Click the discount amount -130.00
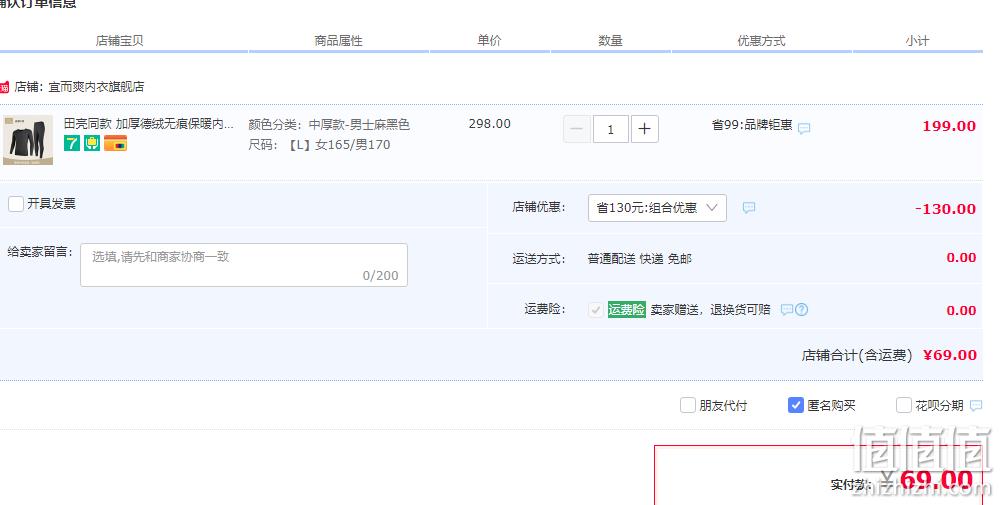This screenshot has width=1001, height=505. tap(945, 209)
